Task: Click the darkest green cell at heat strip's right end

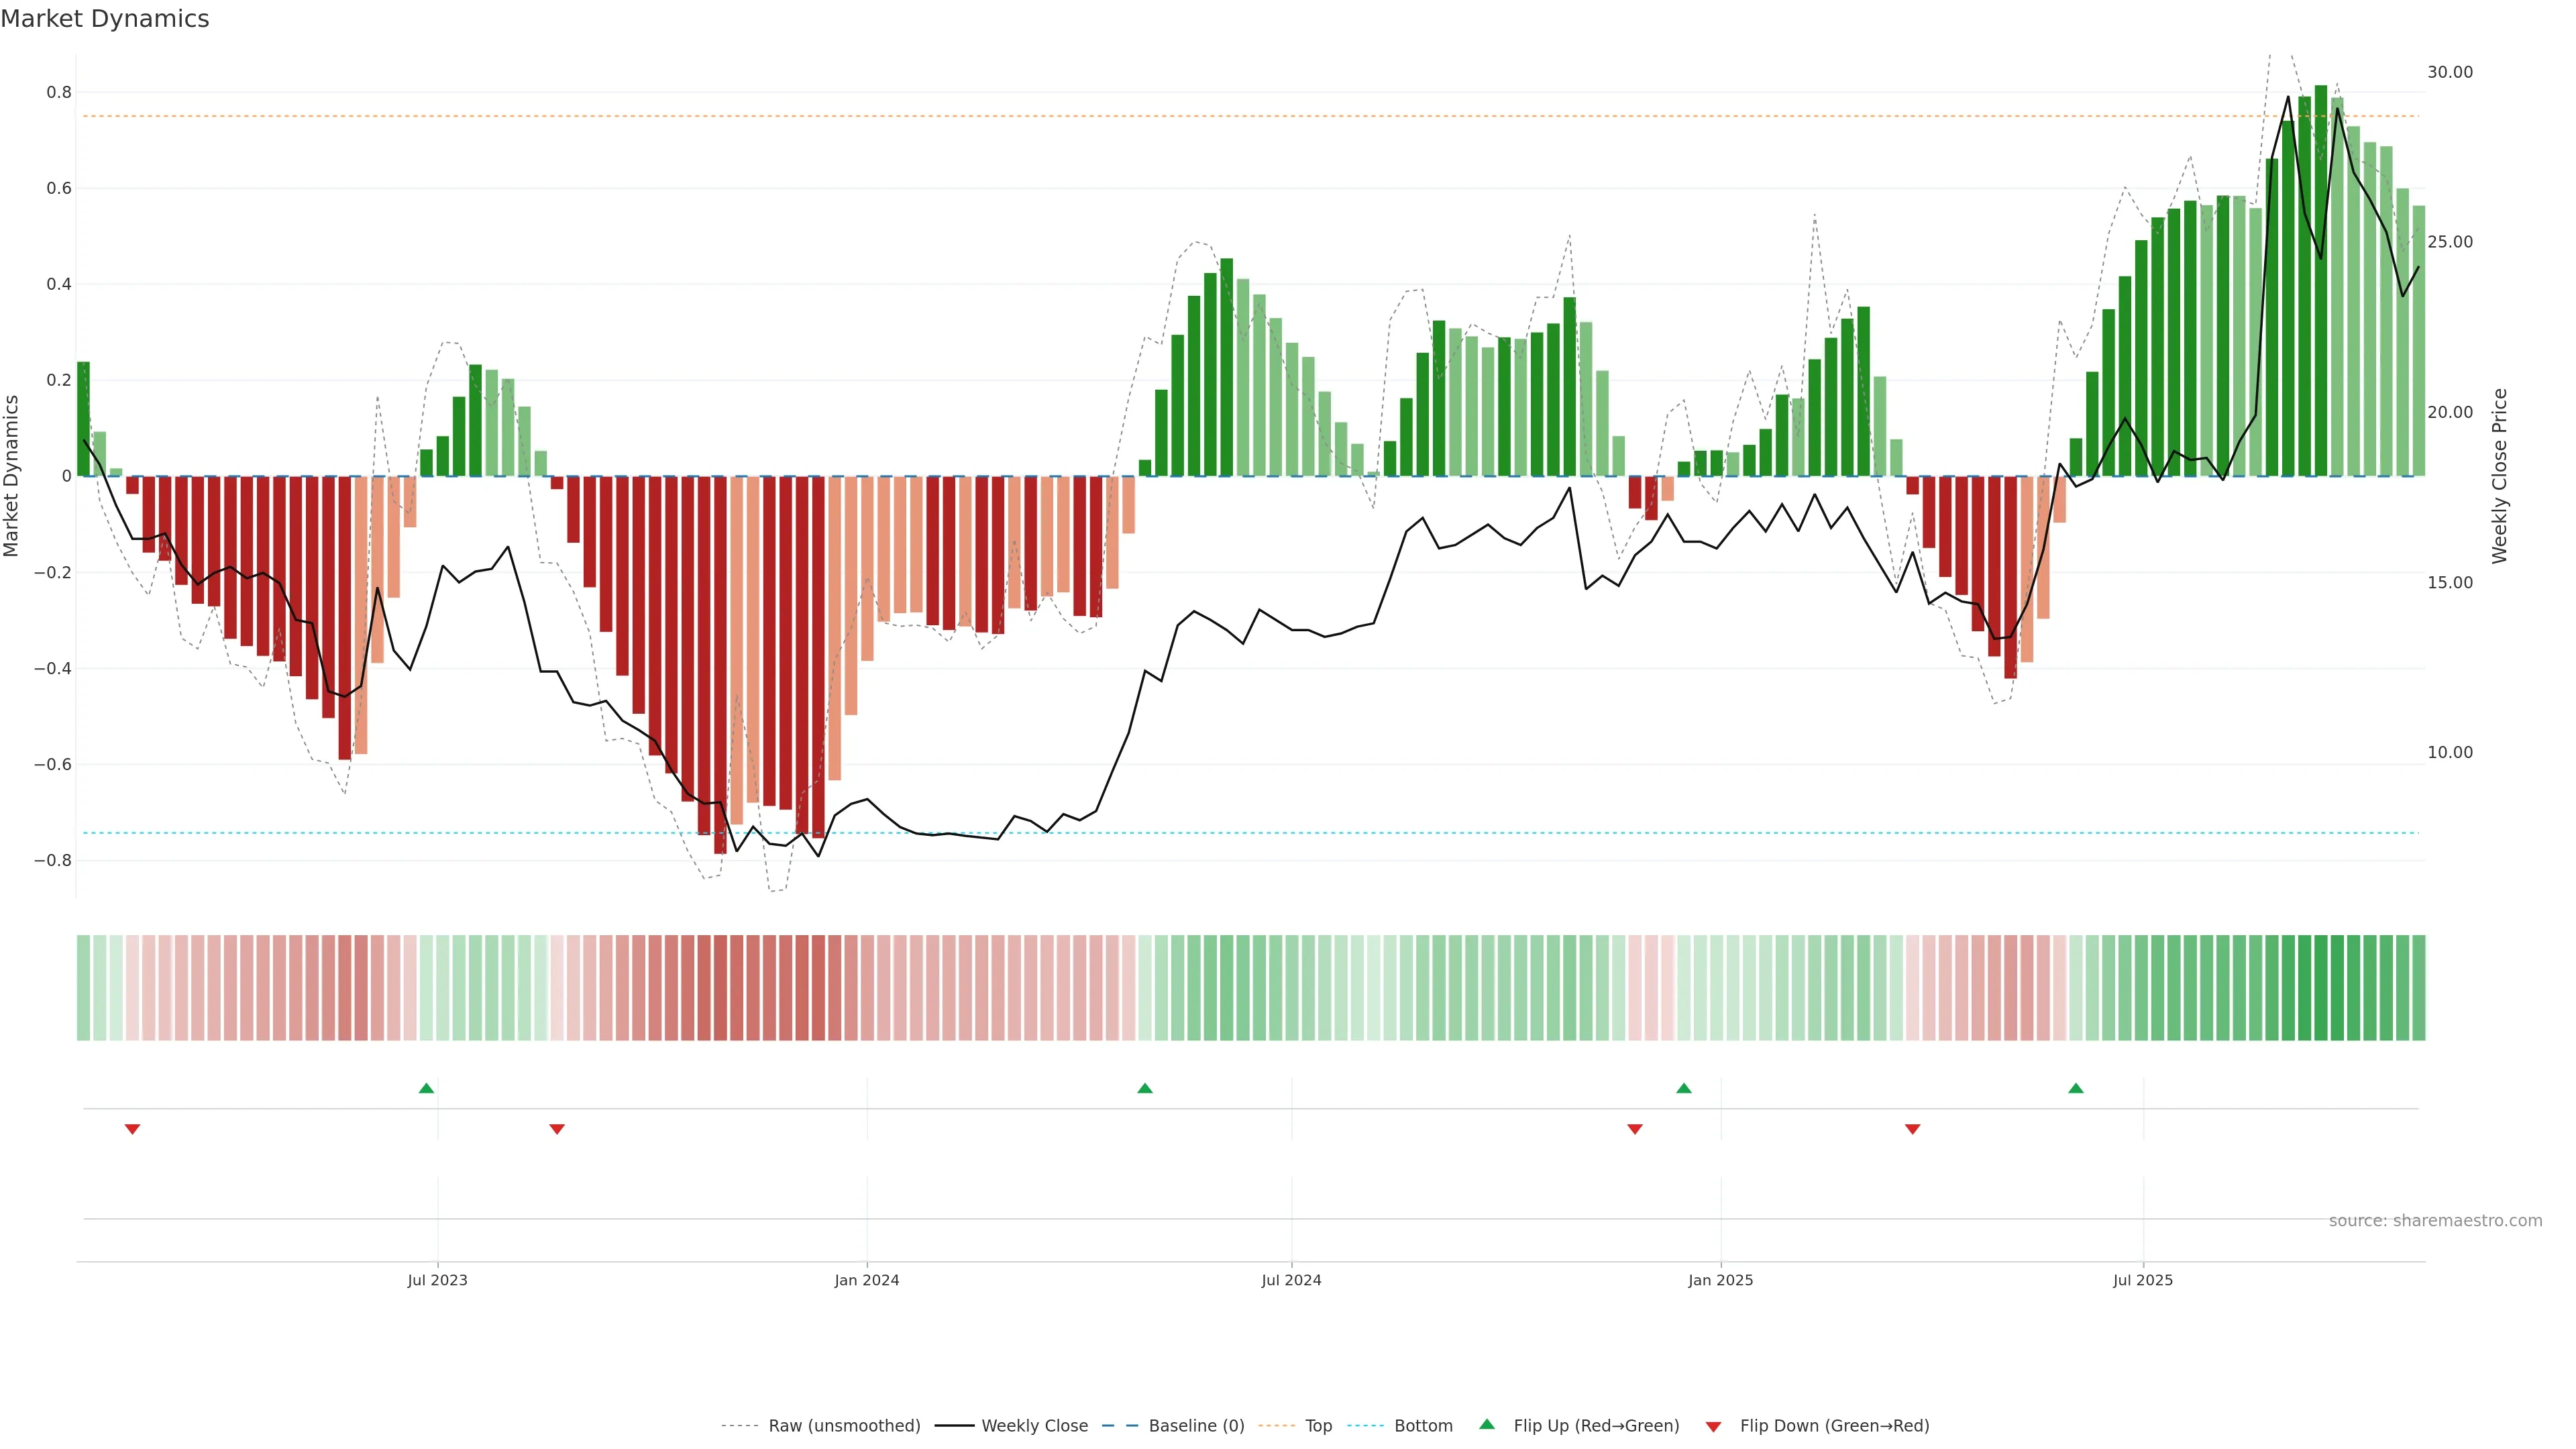Action: point(2321,988)
